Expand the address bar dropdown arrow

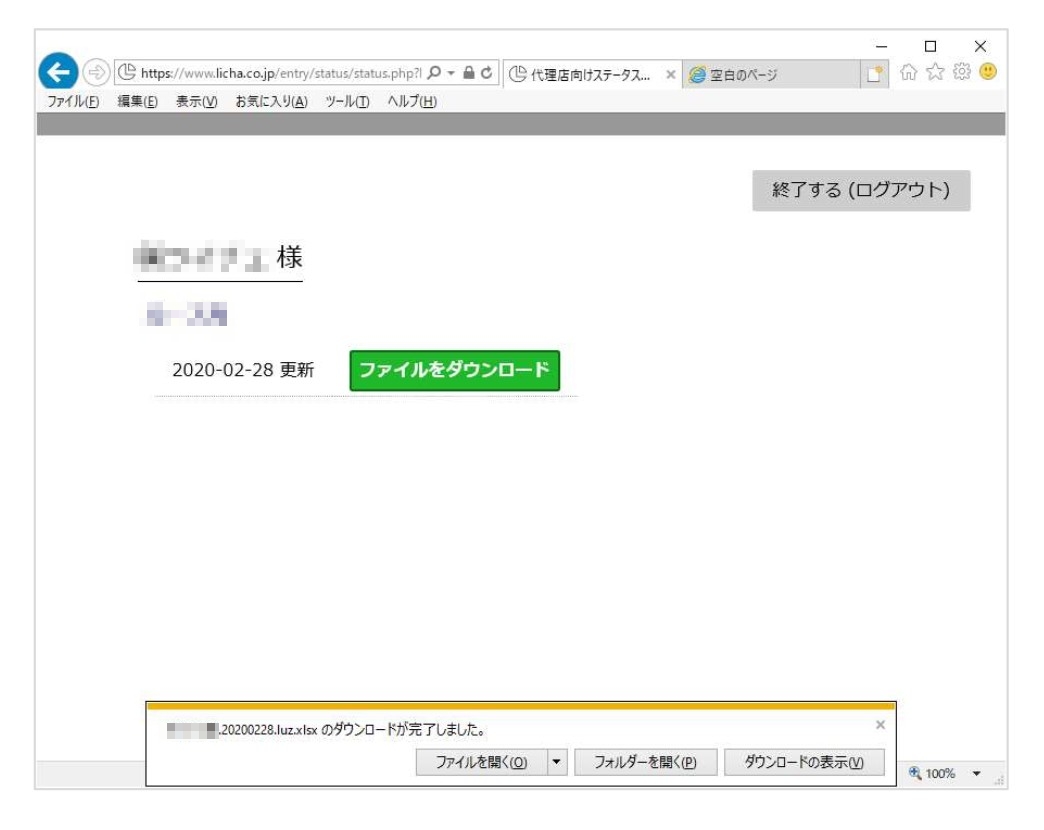point(451,73)
